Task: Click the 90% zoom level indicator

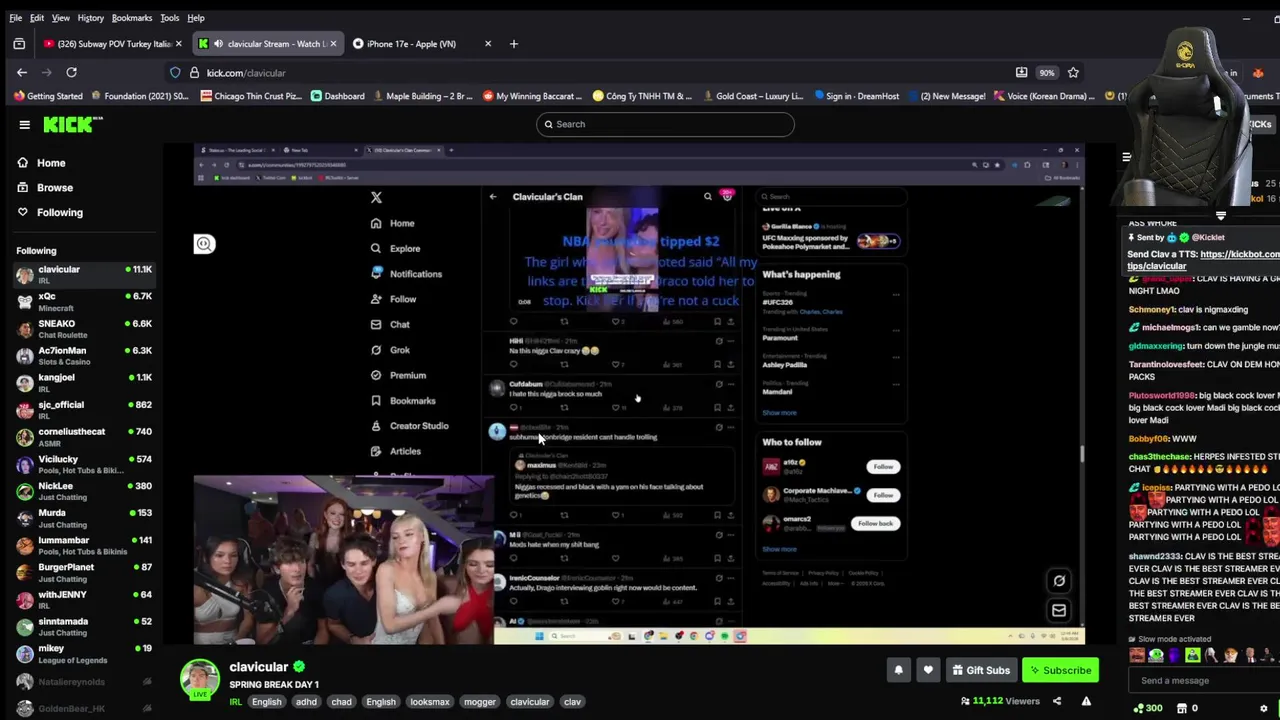Action: [x=1046, y=73]
